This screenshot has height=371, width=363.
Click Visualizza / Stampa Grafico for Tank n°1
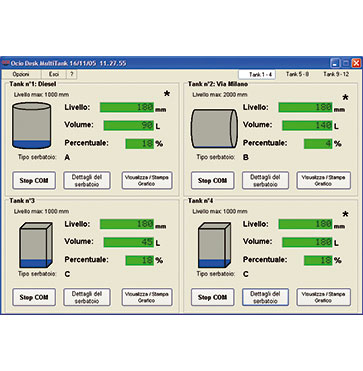pyautogui.click(x=147, y=181)
